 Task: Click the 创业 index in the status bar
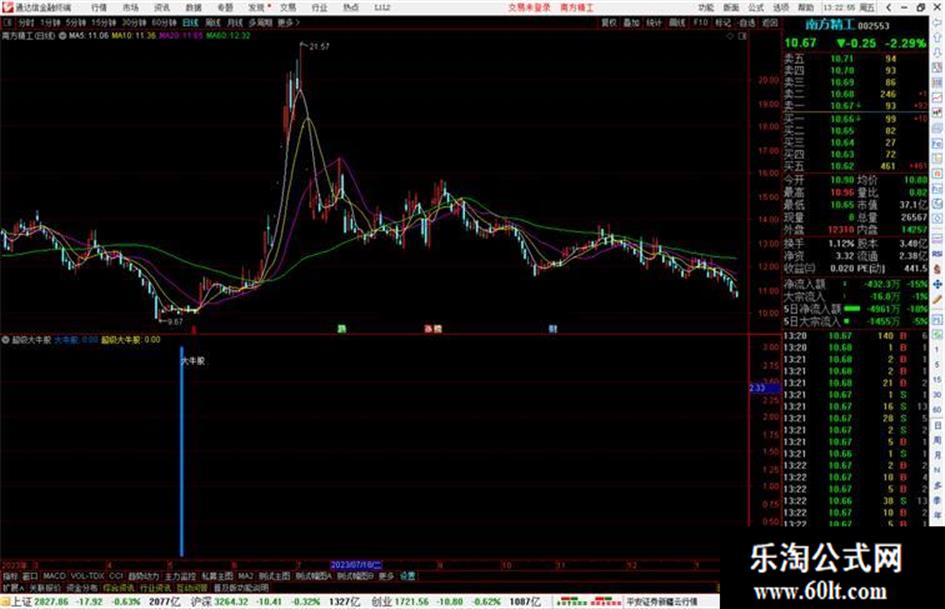[381, 602]
